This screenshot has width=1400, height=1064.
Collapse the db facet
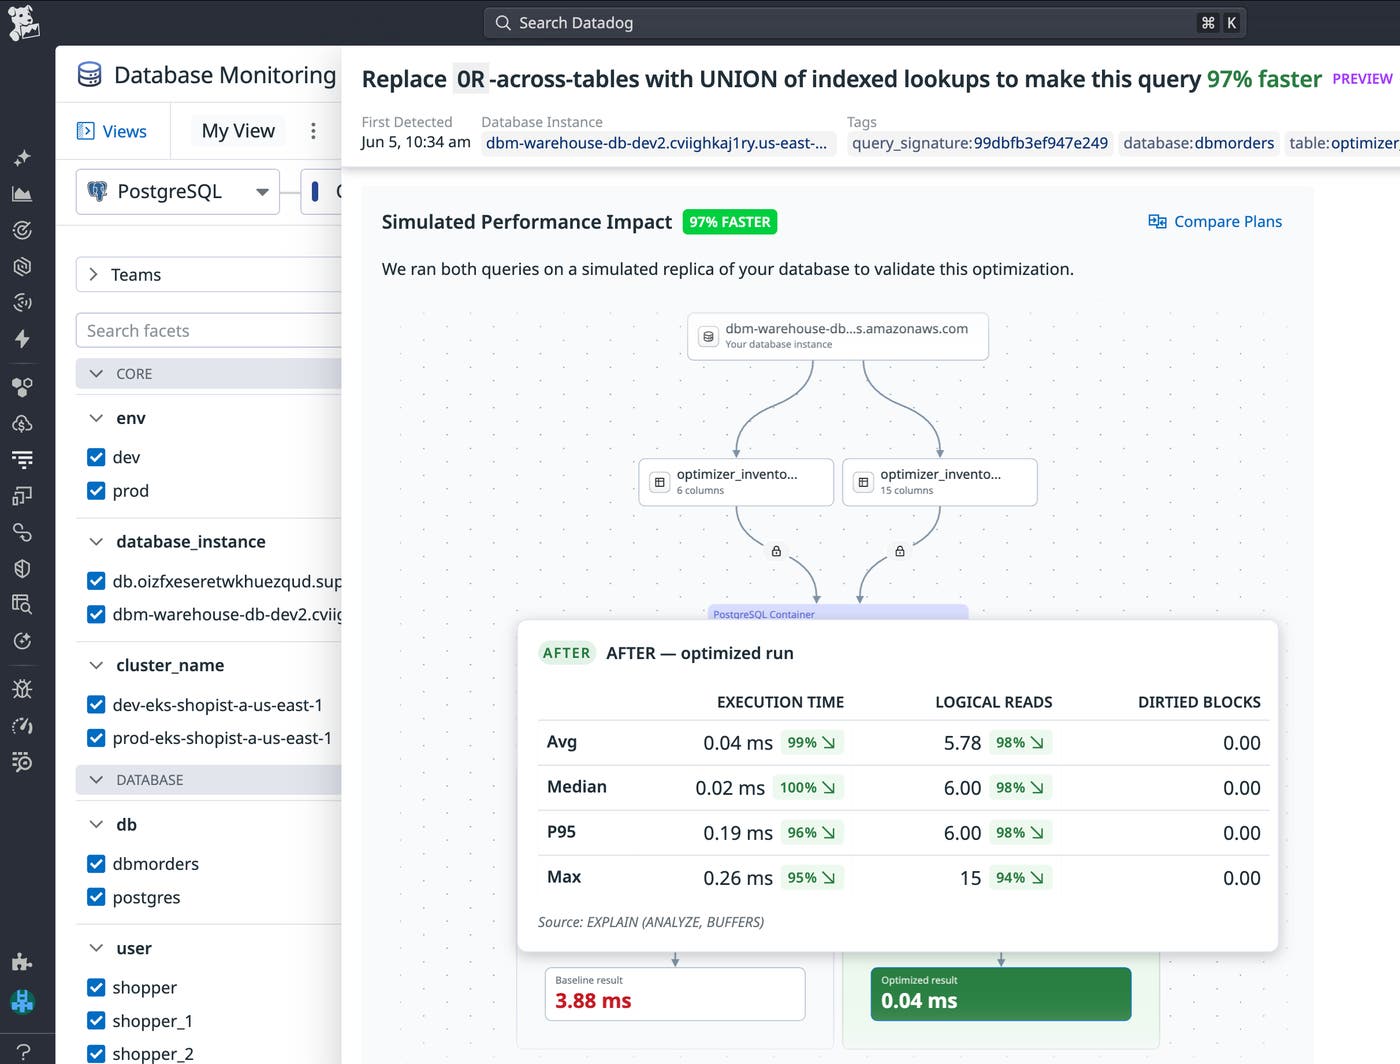[x=96, y=824]
